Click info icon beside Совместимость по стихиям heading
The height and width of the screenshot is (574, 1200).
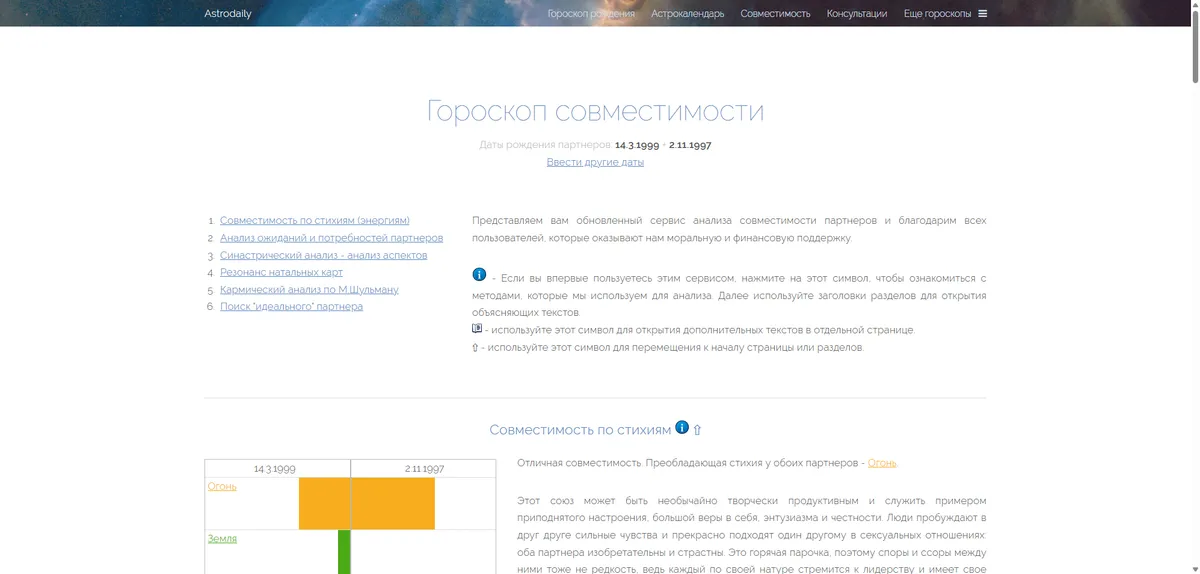pos(682,427)
